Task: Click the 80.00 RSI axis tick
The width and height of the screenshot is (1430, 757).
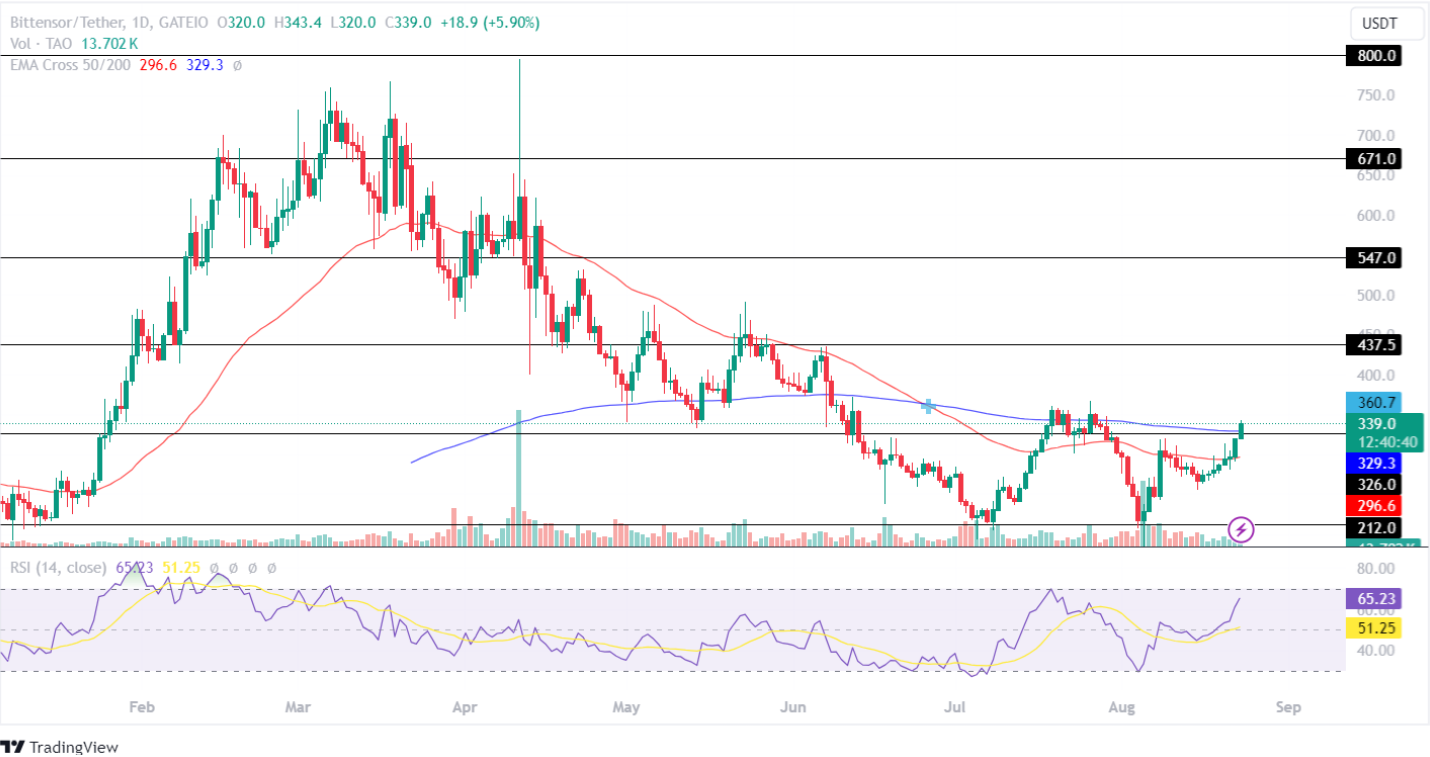Action: 1375,571
